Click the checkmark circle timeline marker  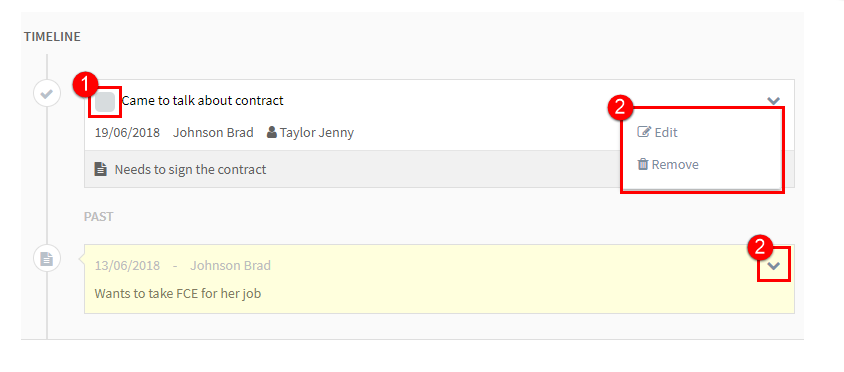(x=47, y=94)
